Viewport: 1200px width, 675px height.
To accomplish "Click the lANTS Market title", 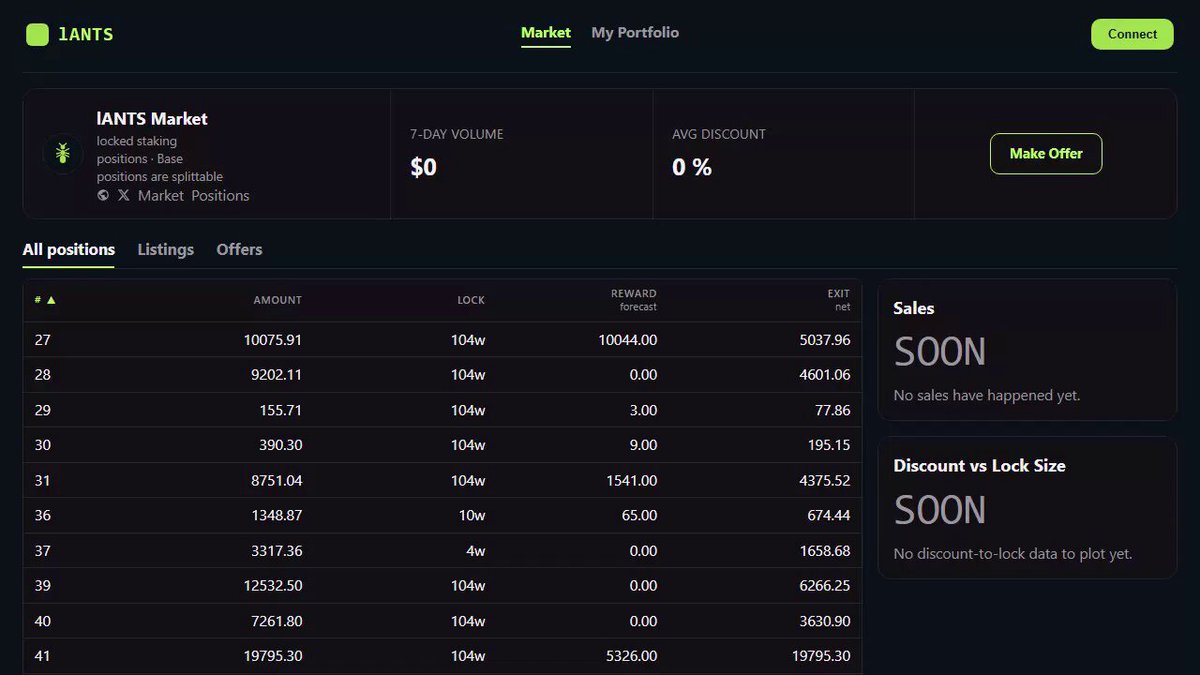I will 152,119.
